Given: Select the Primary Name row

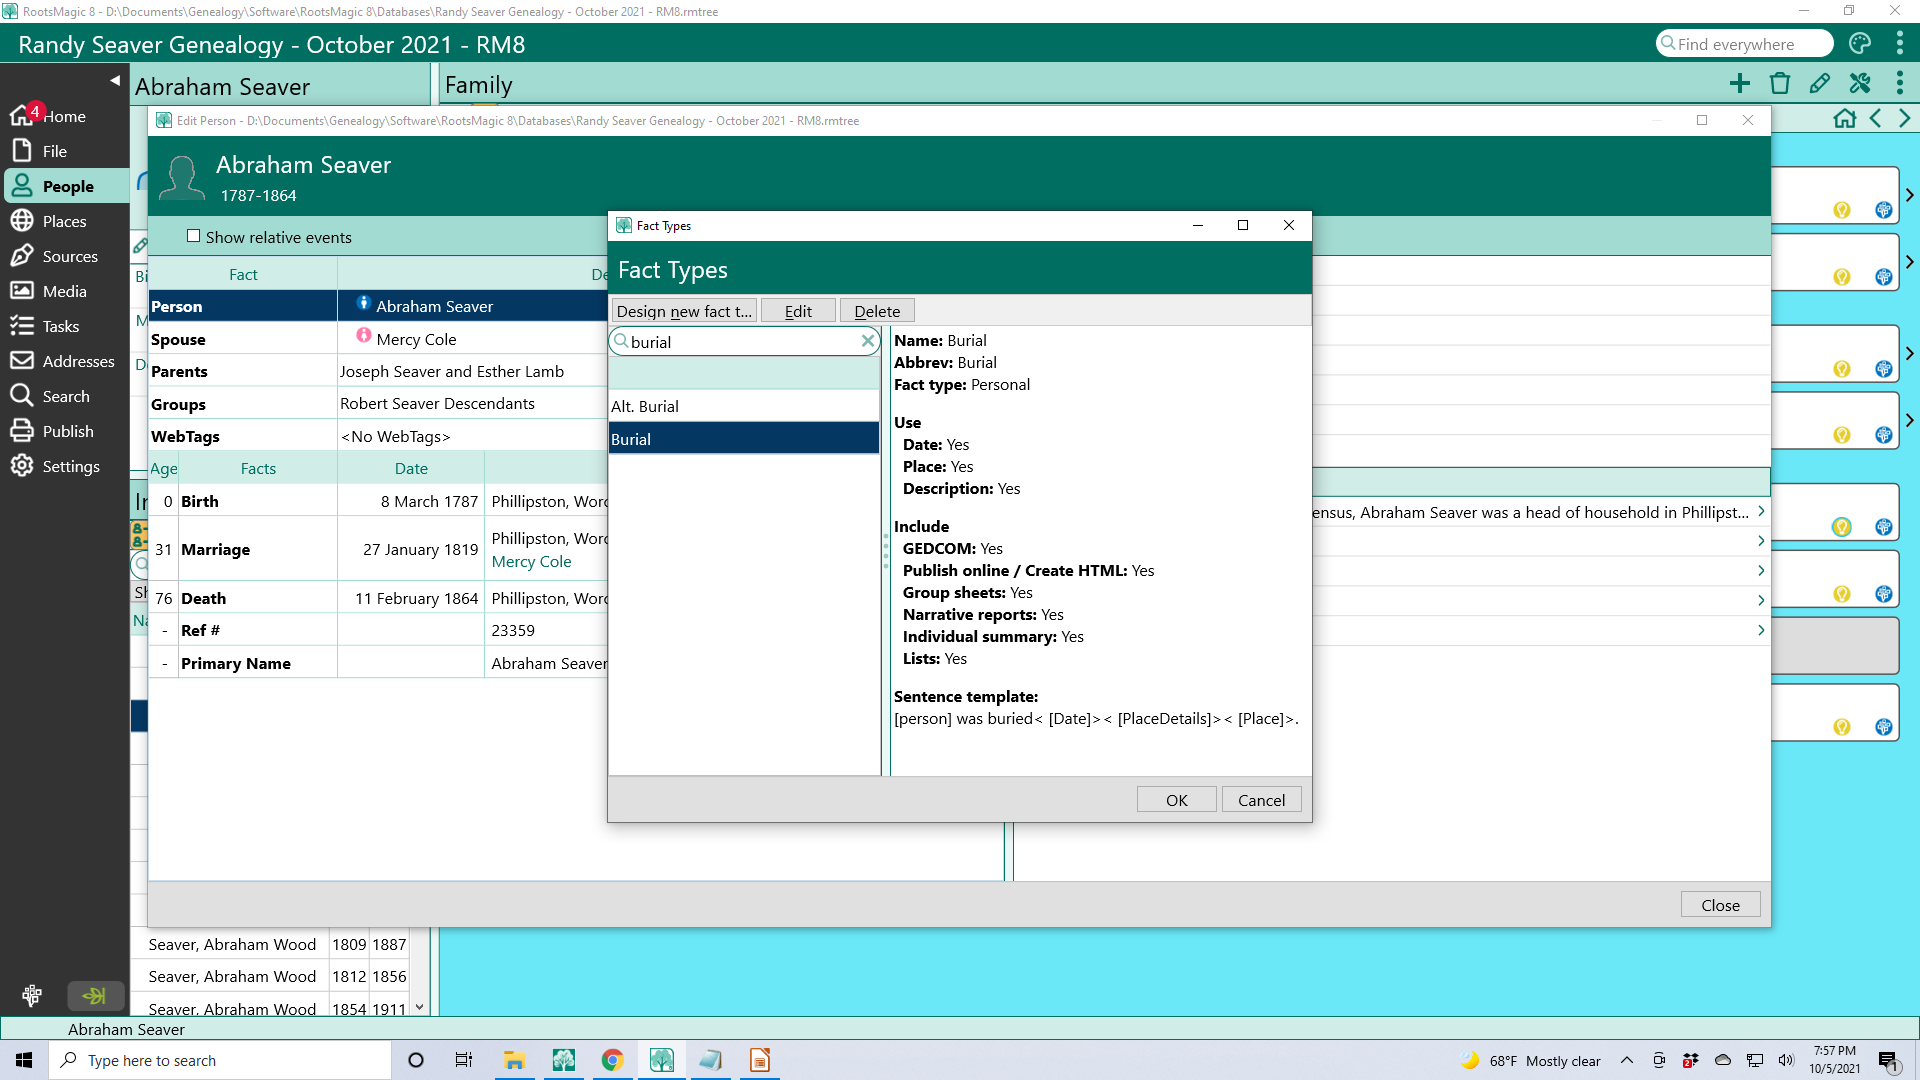Looking at the screenshot, I should click(x=378, y=663).
